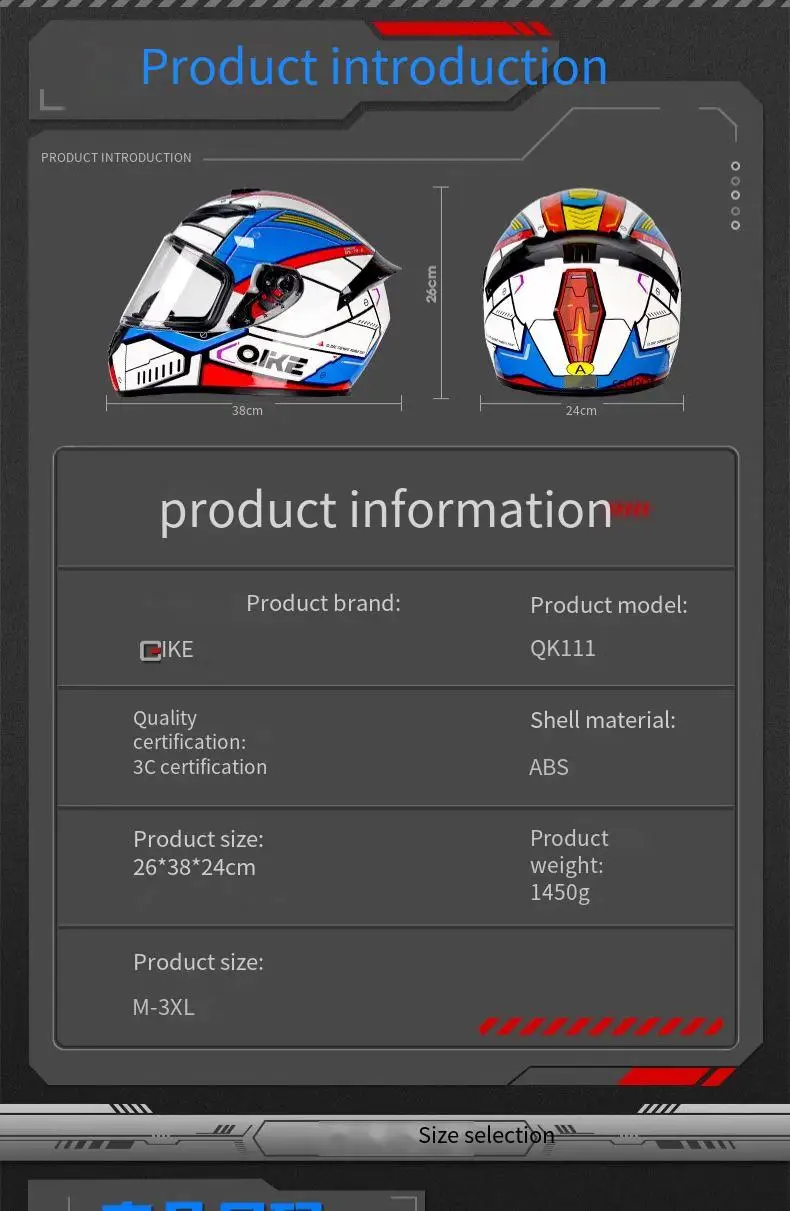Click the 24cm width measurement label
Screen dimensions: 790x1211
(x=581, y=411)
